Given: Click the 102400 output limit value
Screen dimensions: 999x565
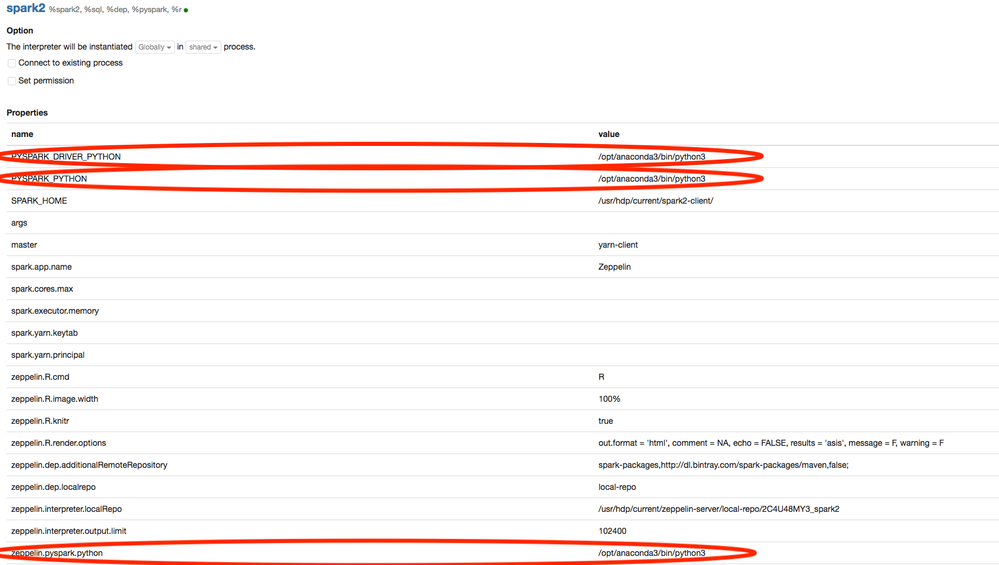Looking at the screenshot, I should tap(612, 531).
